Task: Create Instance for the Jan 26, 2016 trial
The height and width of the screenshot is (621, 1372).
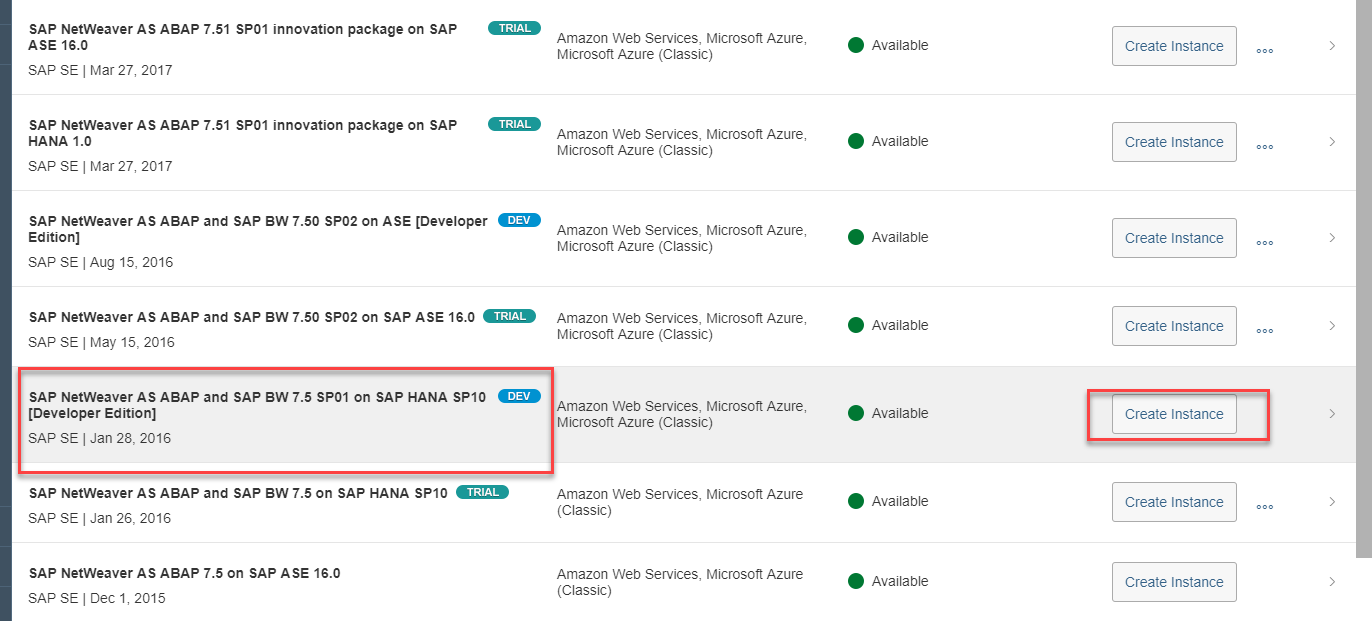Action: (x=1174, y=502)
